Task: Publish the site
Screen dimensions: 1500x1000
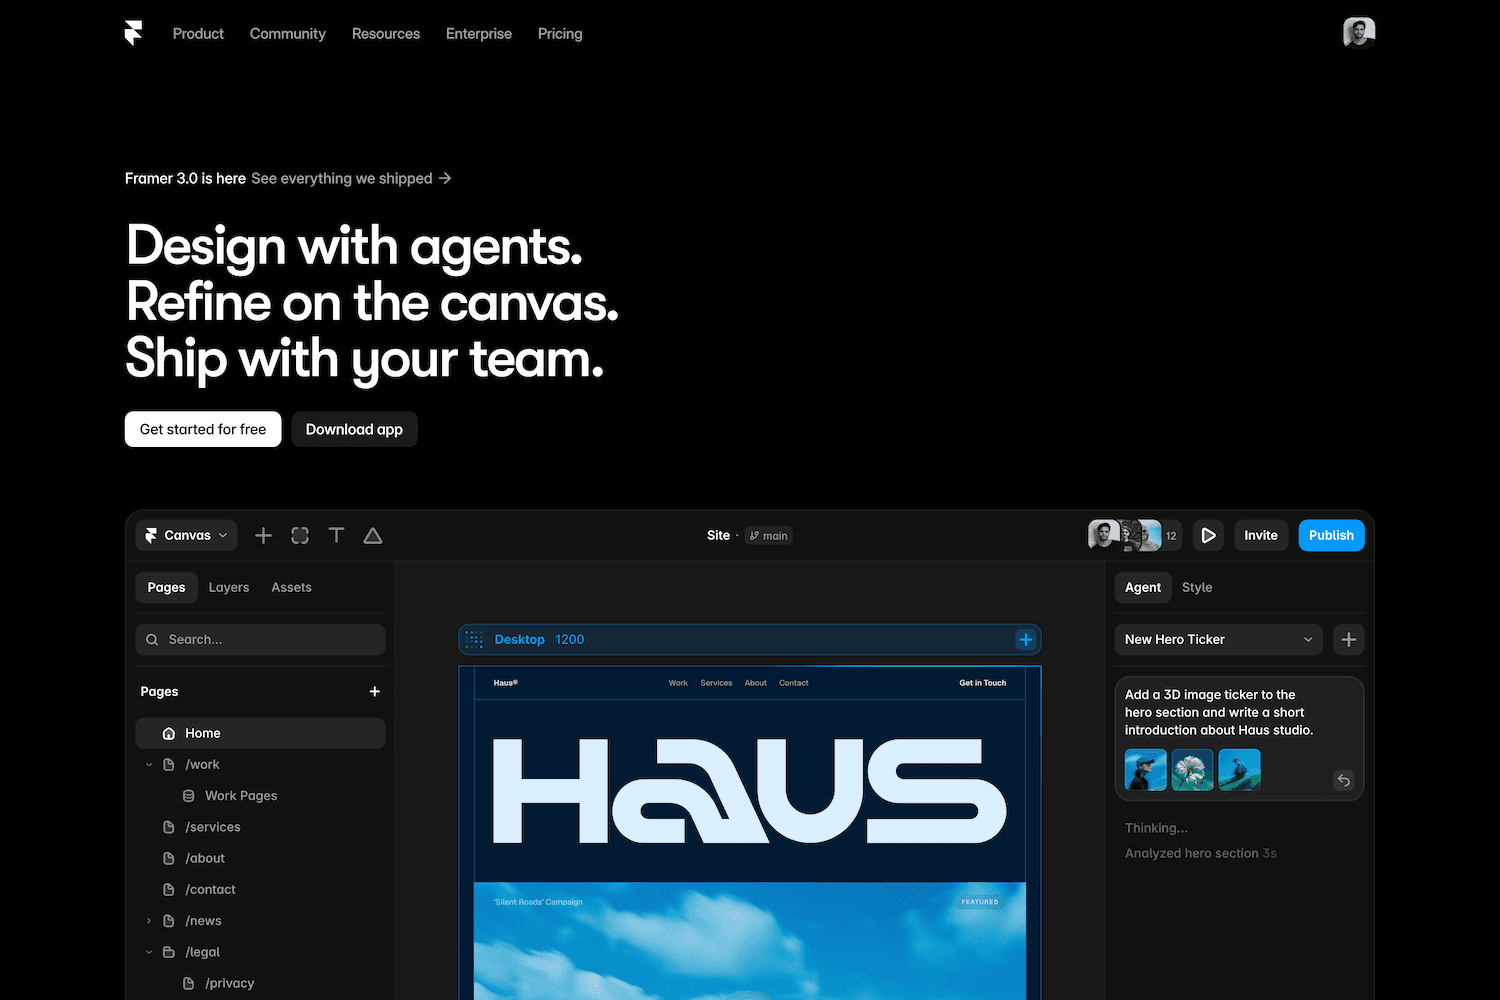Action: [1331, 535]
